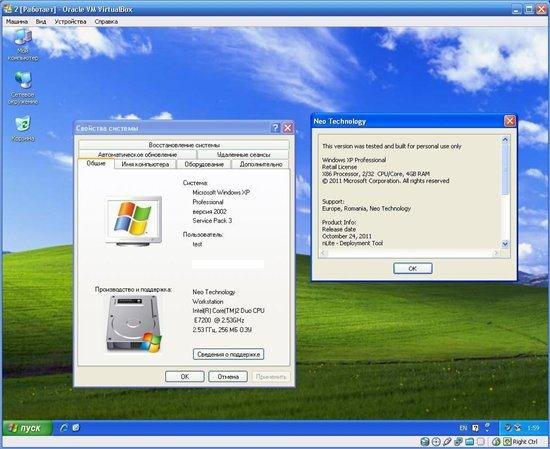Click Отмена in the Свойства системы dialog

(x=228, y=376)
